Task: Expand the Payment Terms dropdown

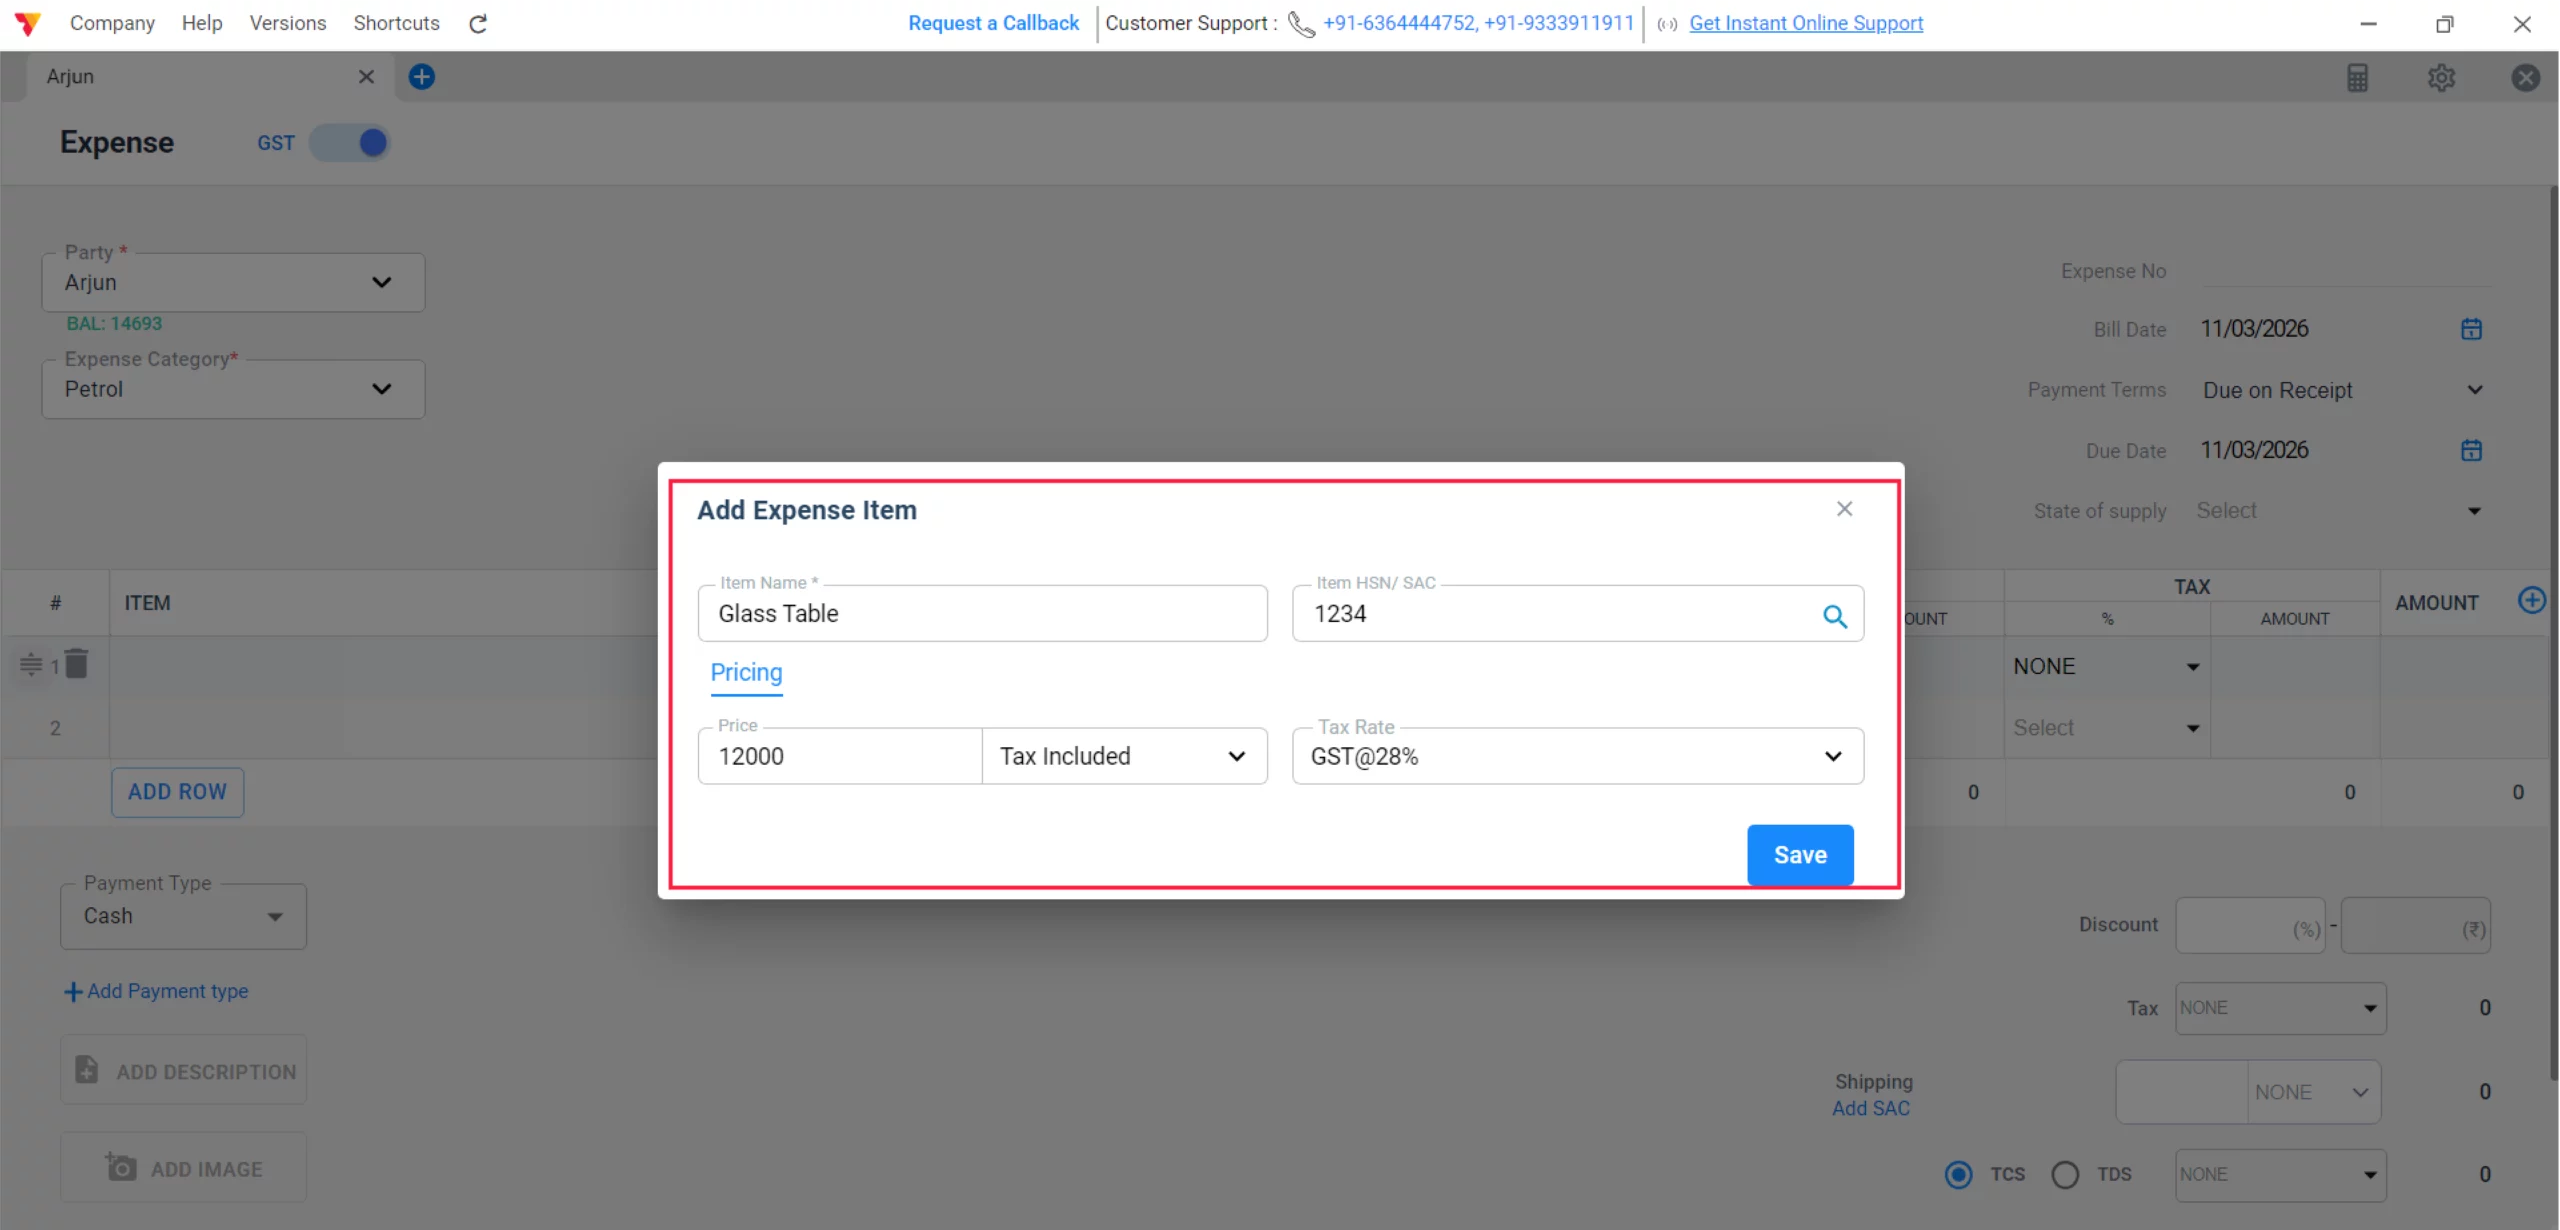Action: [x=2473, y=390]
